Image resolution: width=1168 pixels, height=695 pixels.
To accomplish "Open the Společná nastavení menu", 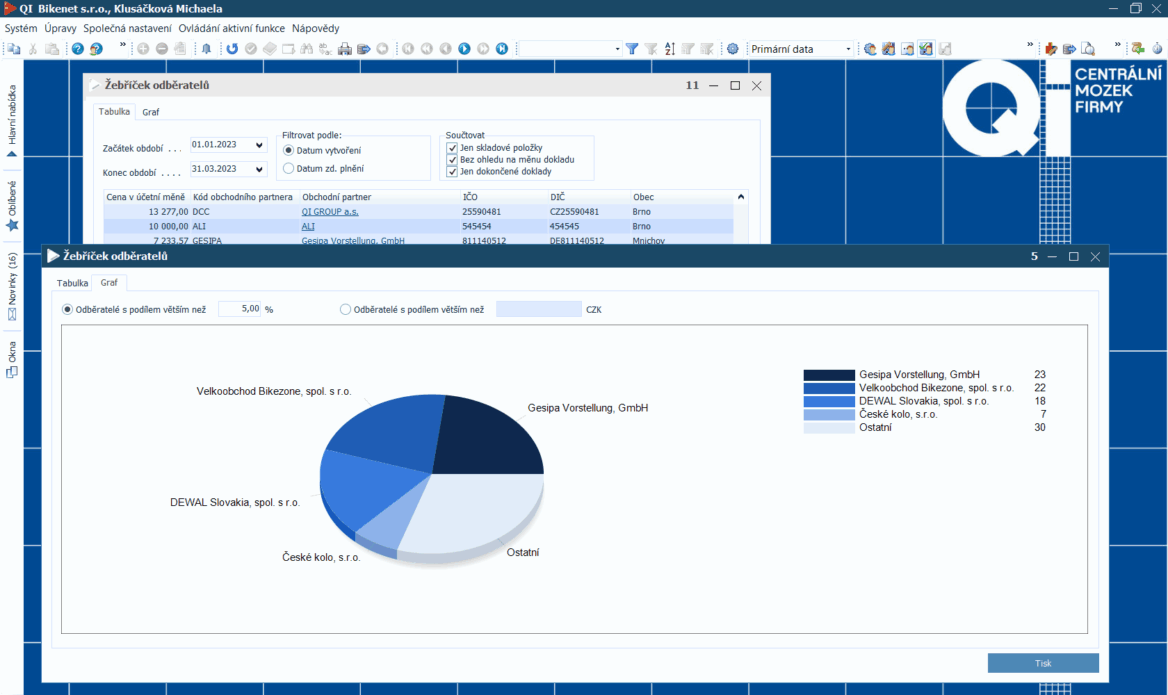I will [x=127, y=29].
